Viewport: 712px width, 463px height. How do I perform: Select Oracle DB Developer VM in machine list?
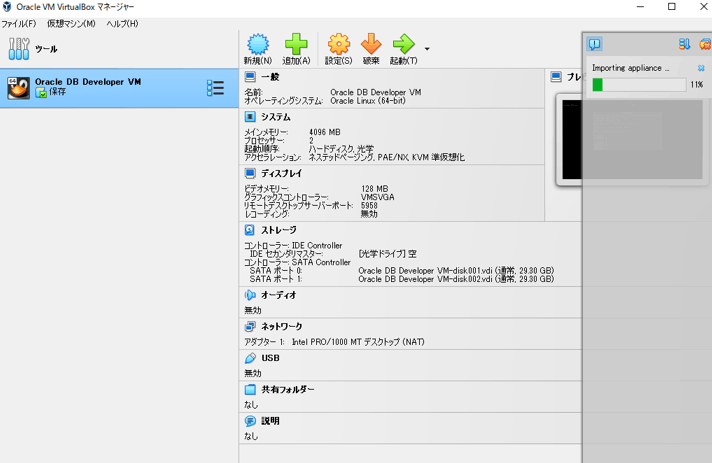[119, 88]
